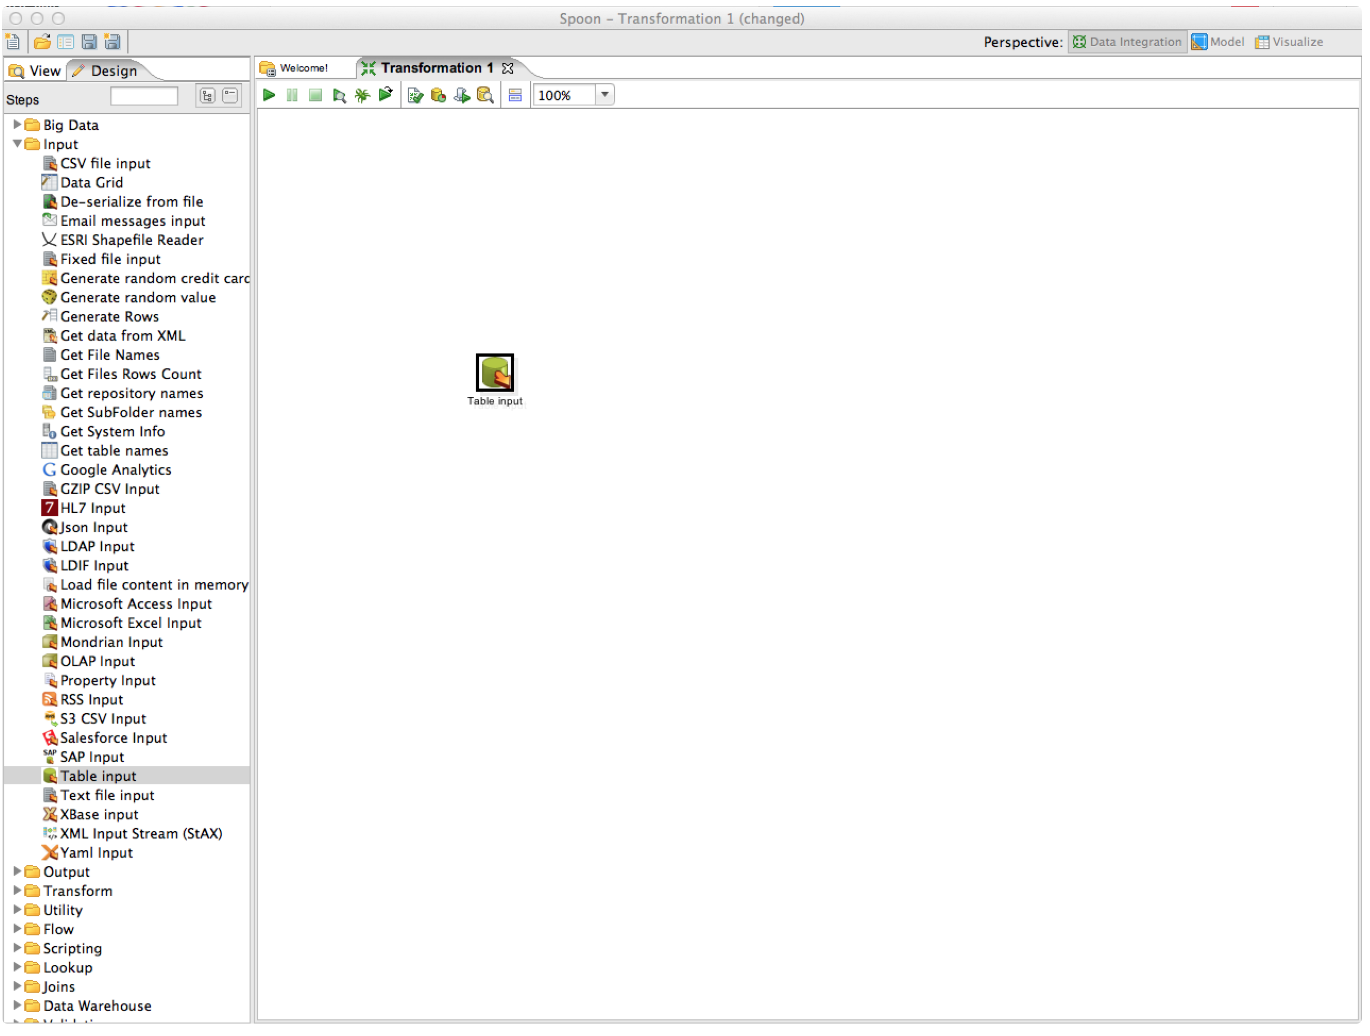Click the new file icon

(x=13, y=42)
